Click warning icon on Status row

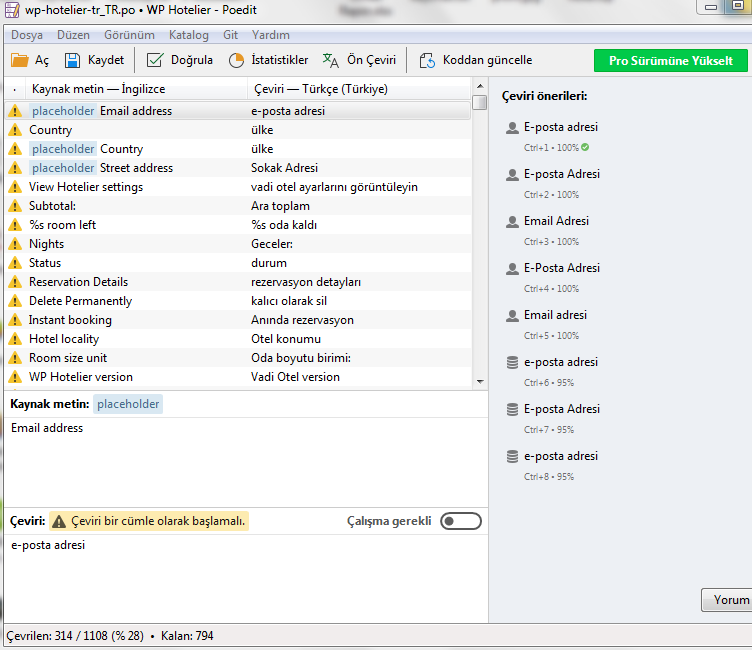coord(15,263)
